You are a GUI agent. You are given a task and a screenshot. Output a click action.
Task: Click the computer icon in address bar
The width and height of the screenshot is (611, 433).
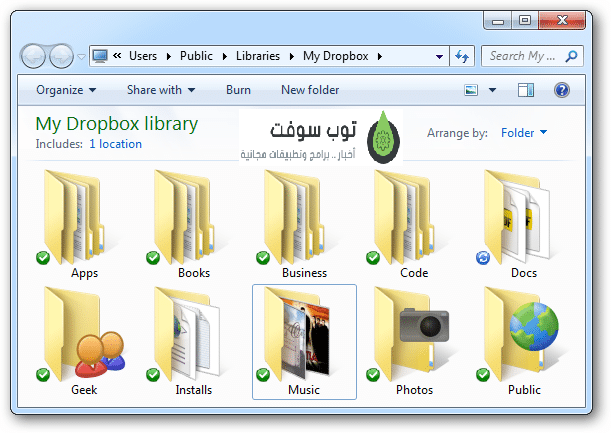click(x=100, y=56)
